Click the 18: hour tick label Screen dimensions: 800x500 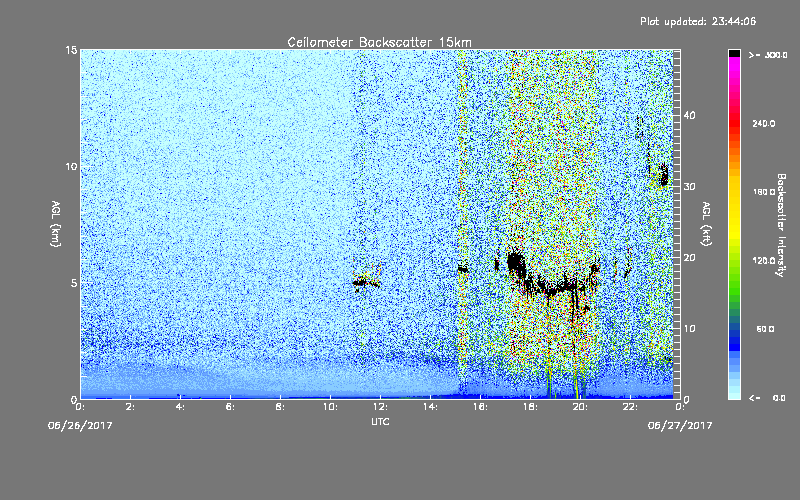coord(530,407)
